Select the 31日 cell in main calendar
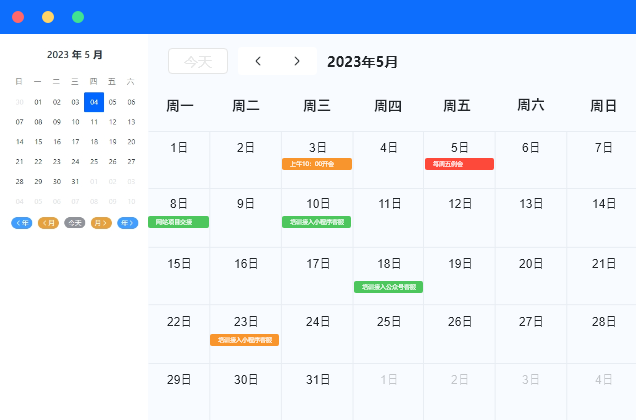This screenshot has width=636, height=420. (317, 380)
